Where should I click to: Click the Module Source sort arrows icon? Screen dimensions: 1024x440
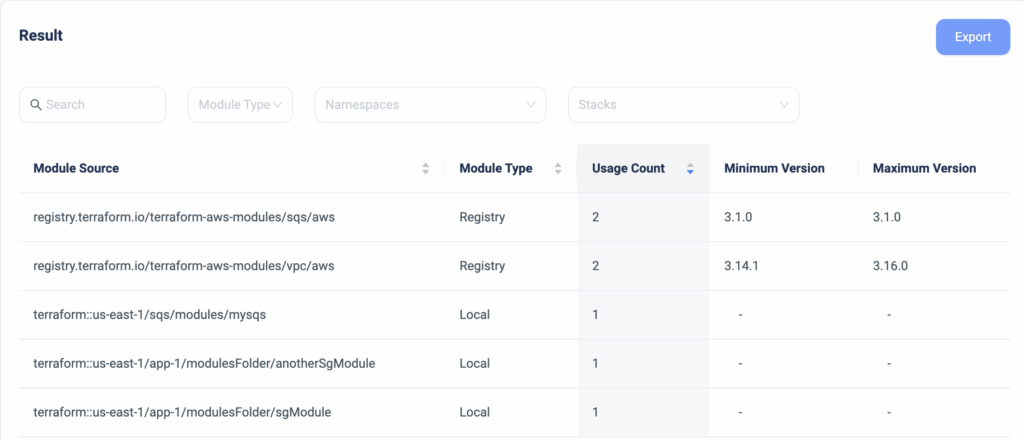[426, 169]
